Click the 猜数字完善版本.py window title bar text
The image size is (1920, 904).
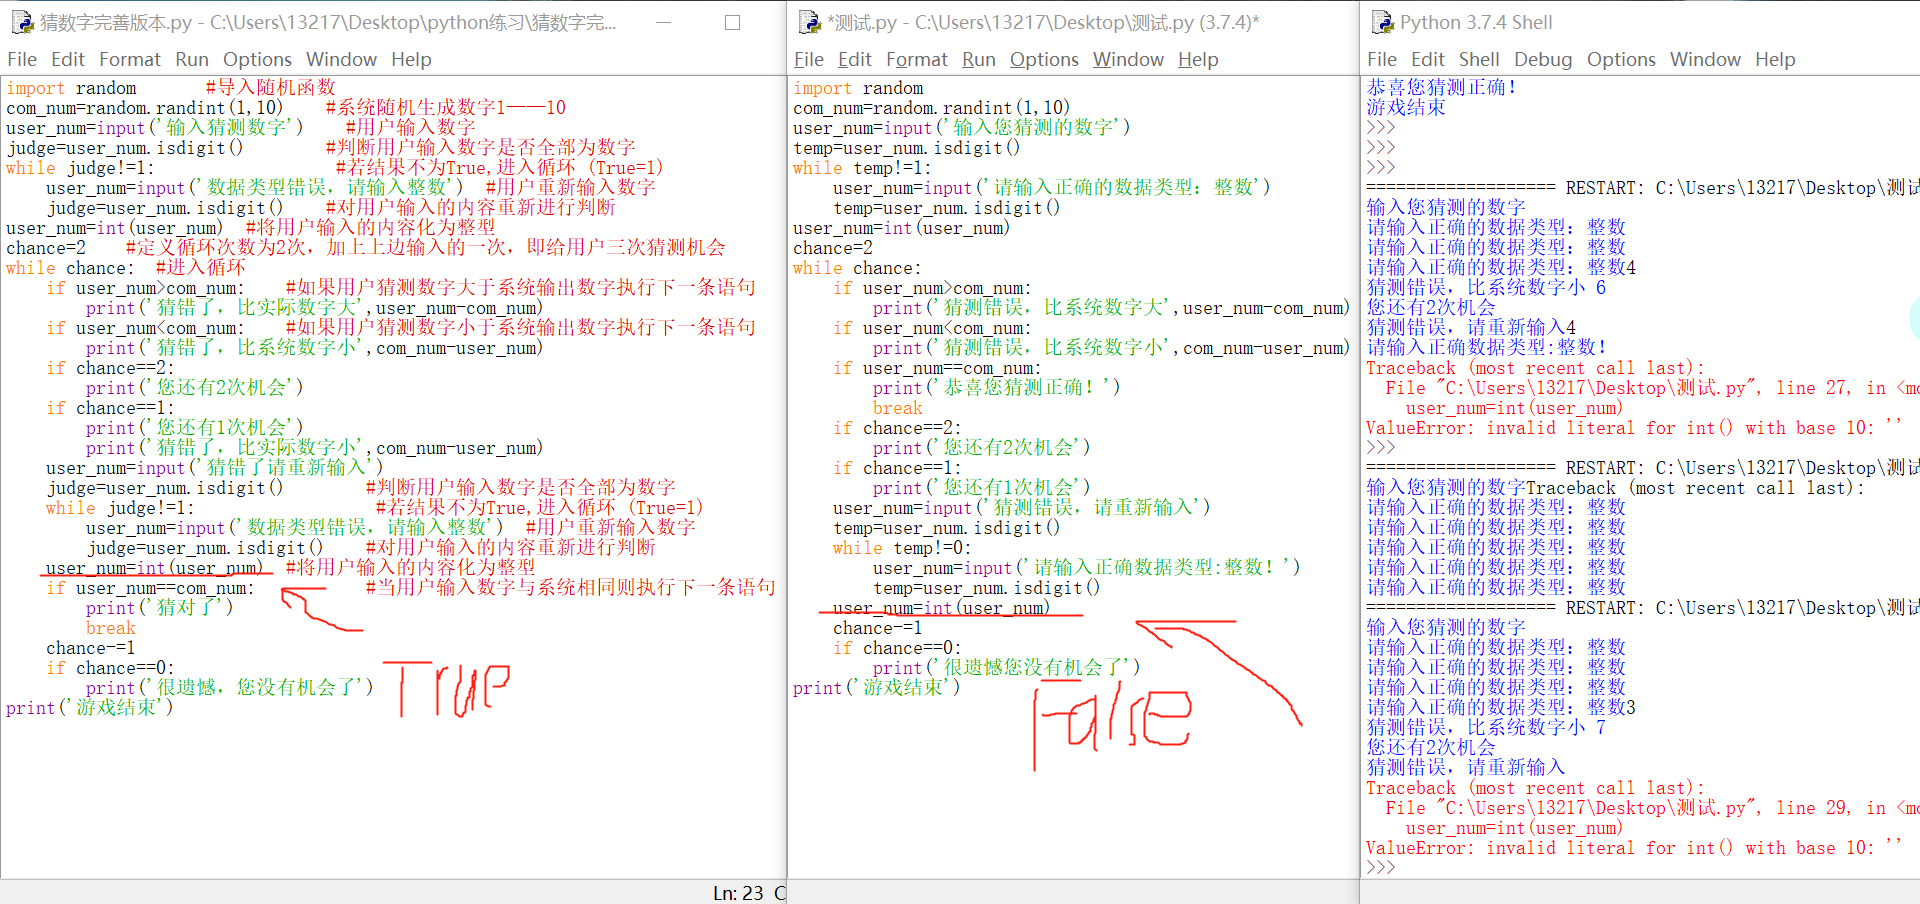[328, 22]
